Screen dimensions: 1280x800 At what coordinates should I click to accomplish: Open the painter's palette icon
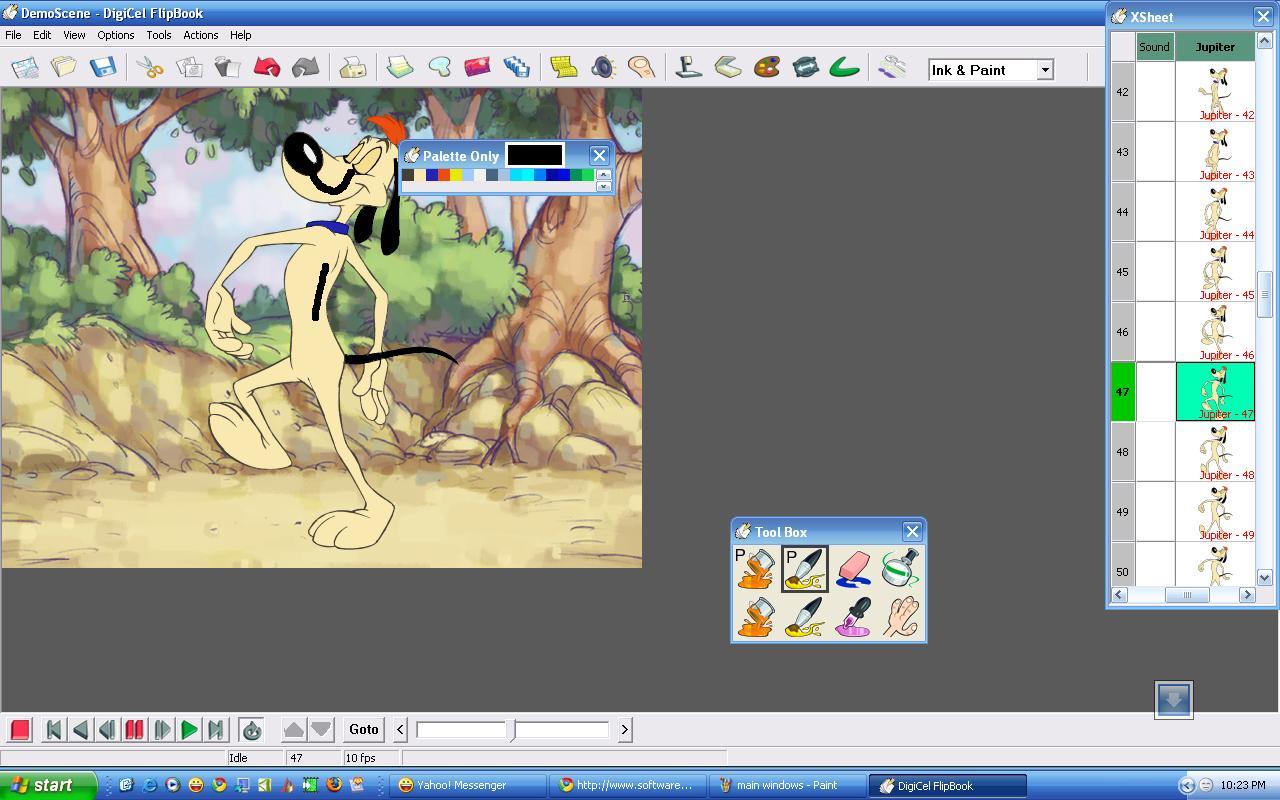click(x=767, y=67)
